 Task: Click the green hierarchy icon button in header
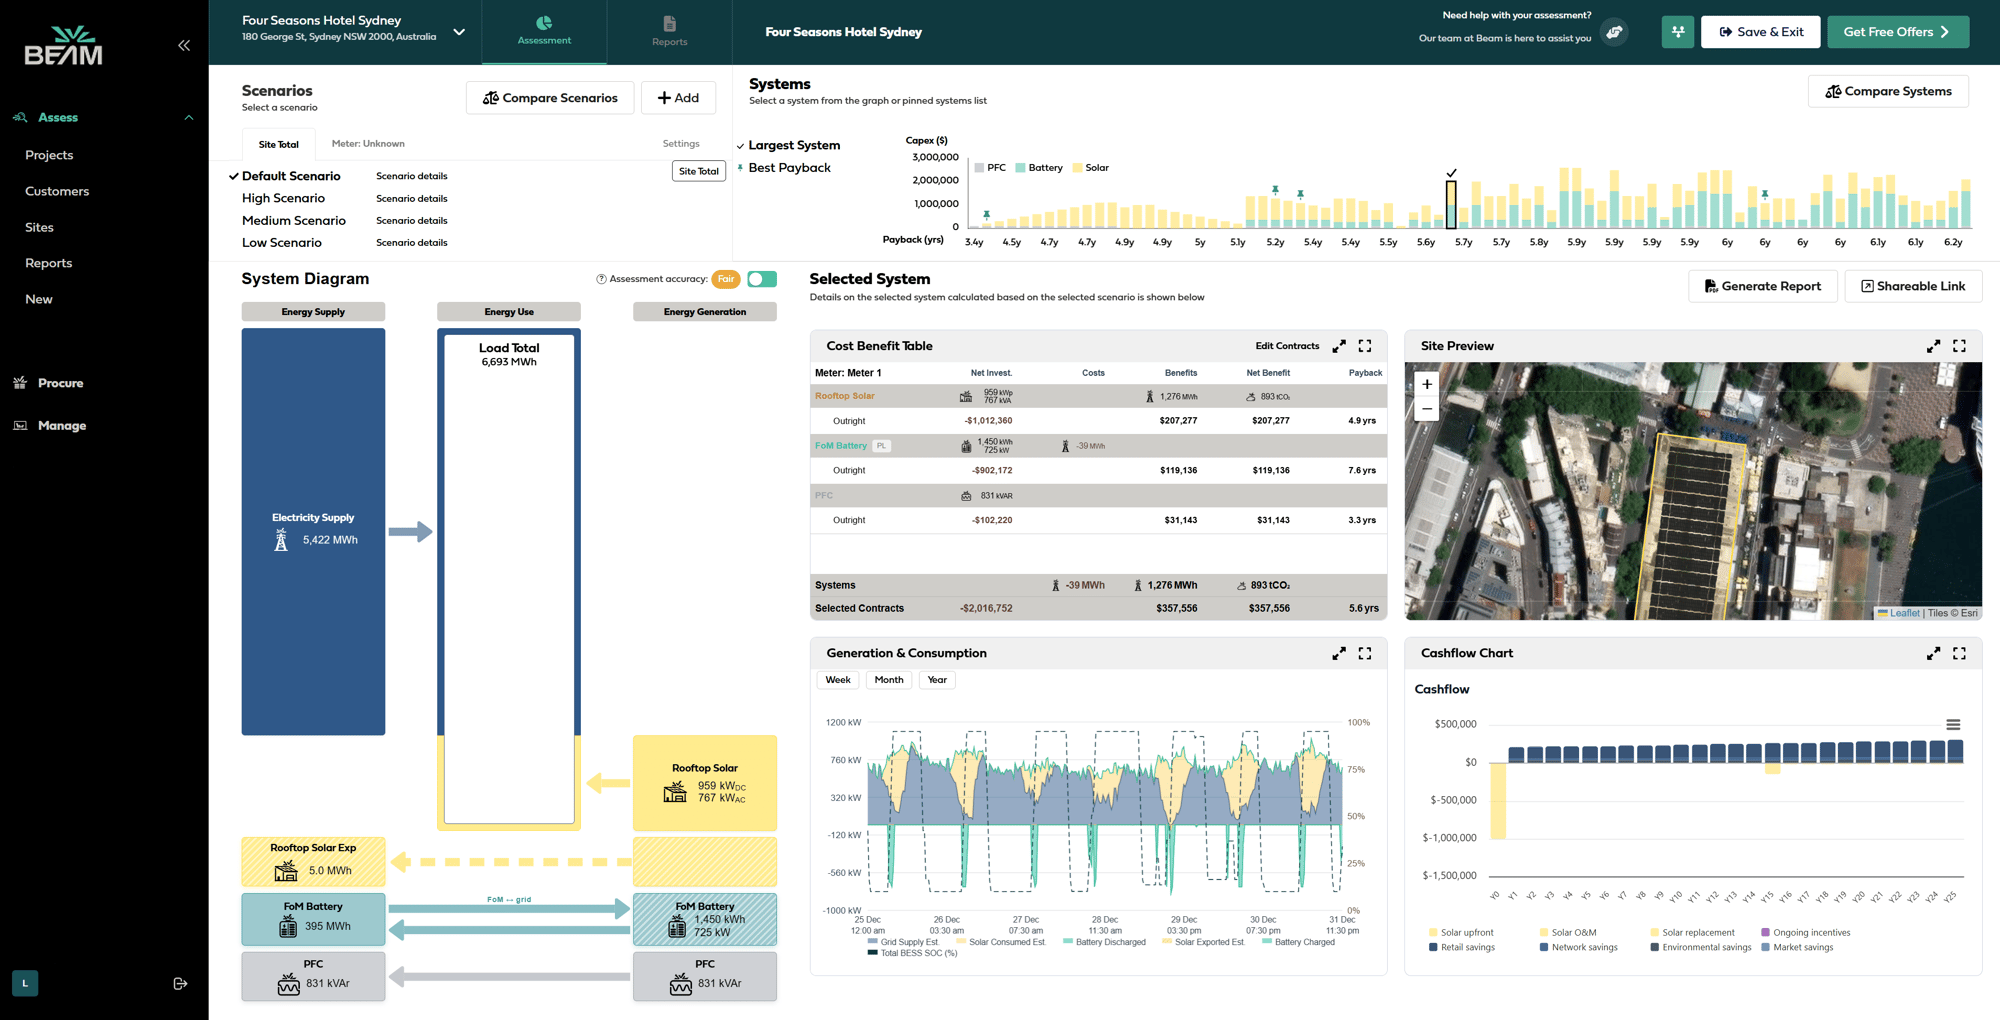coord(1678,32)
